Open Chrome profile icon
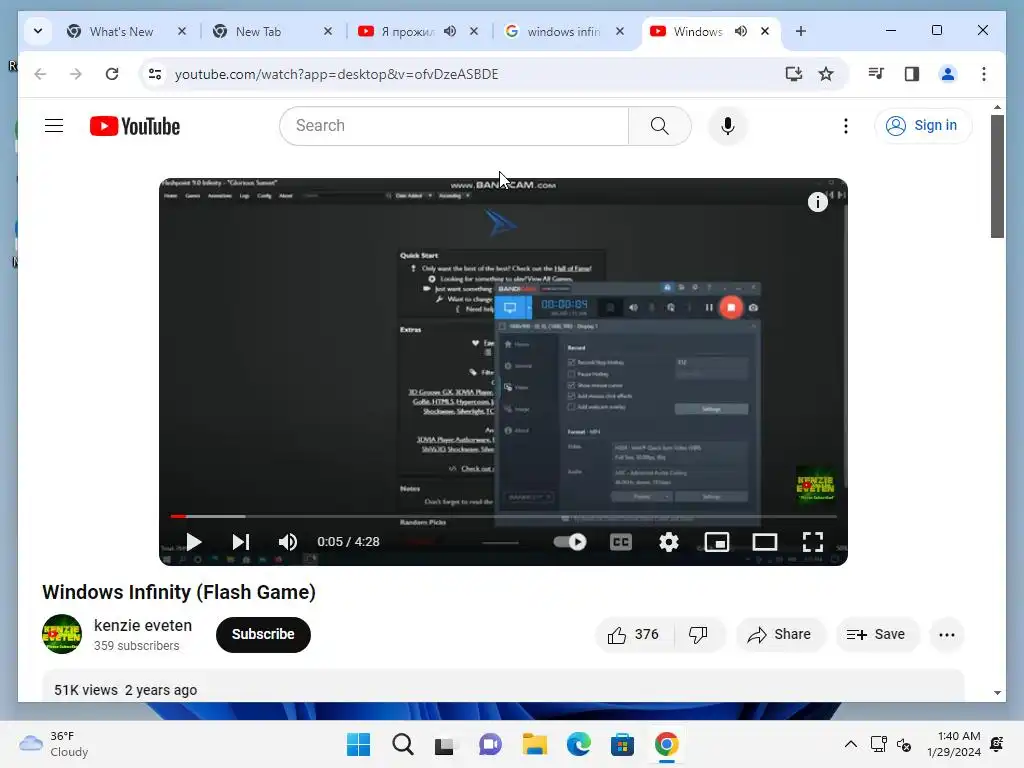 pyautogui.click(x=948, y=74)
